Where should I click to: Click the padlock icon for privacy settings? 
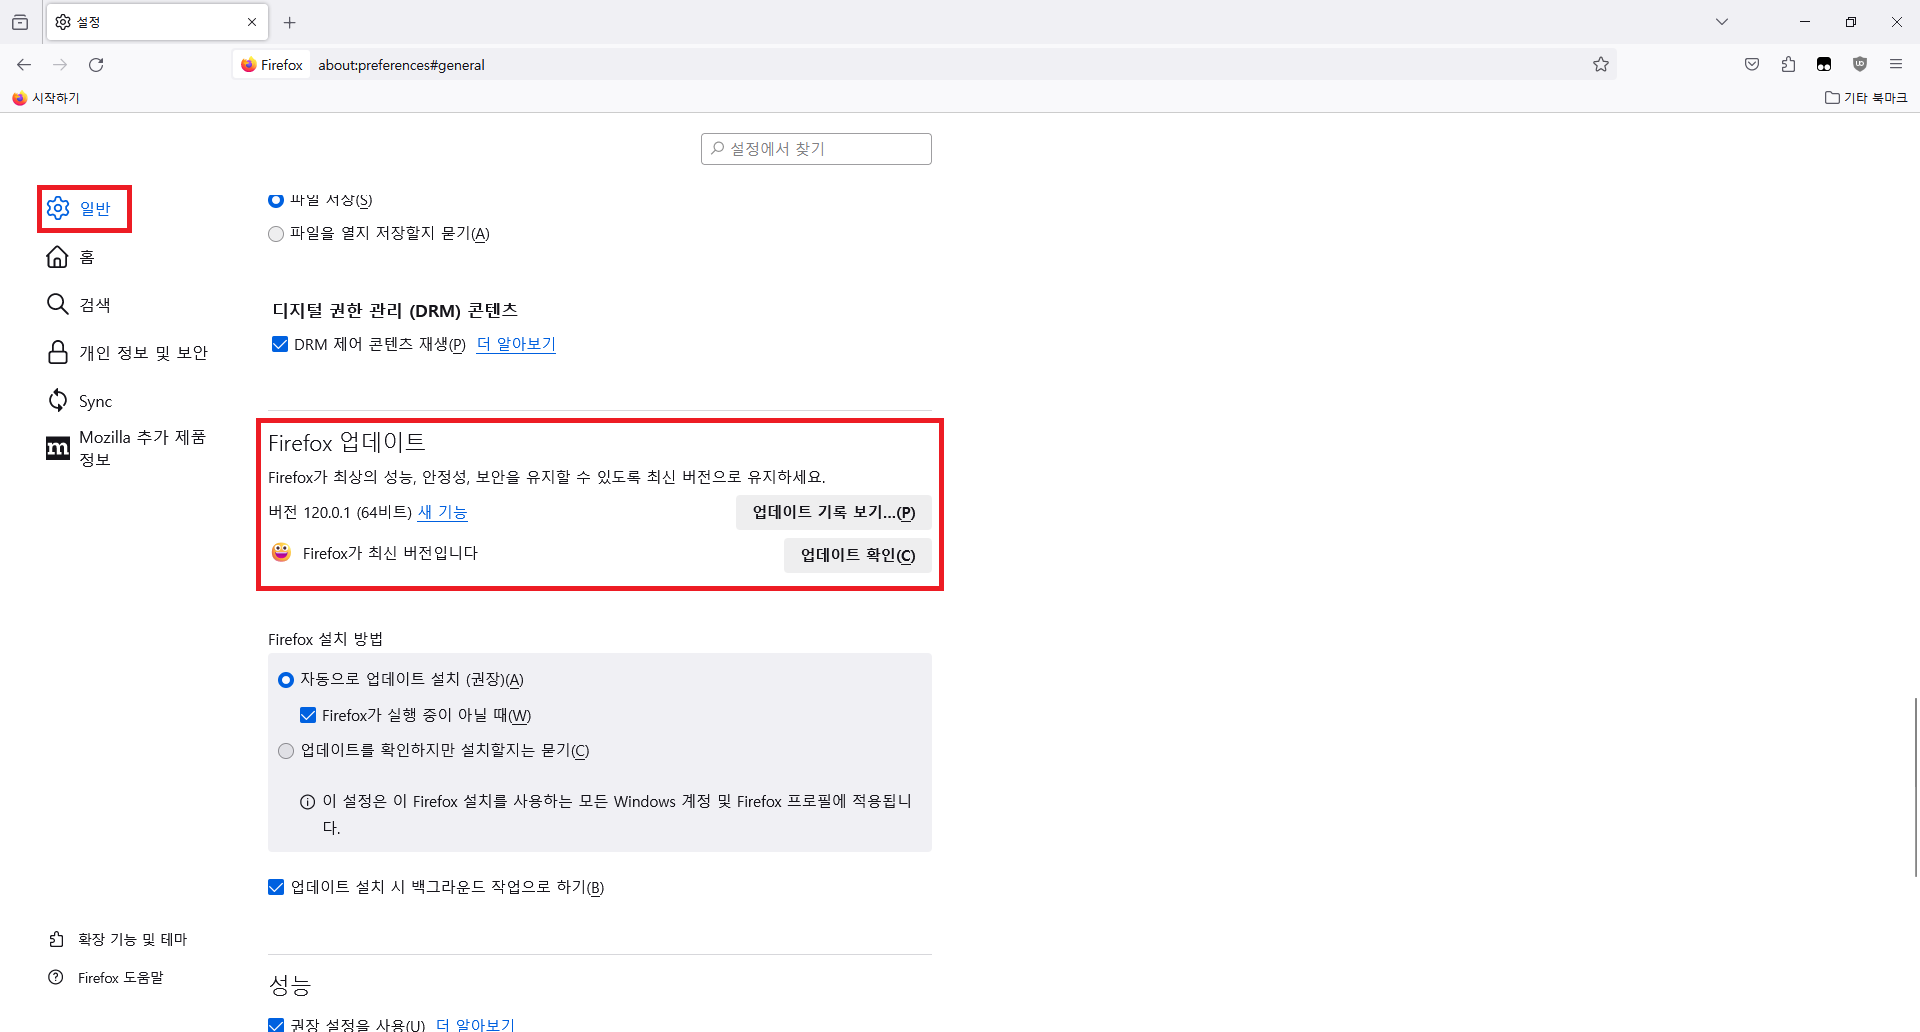58,352
